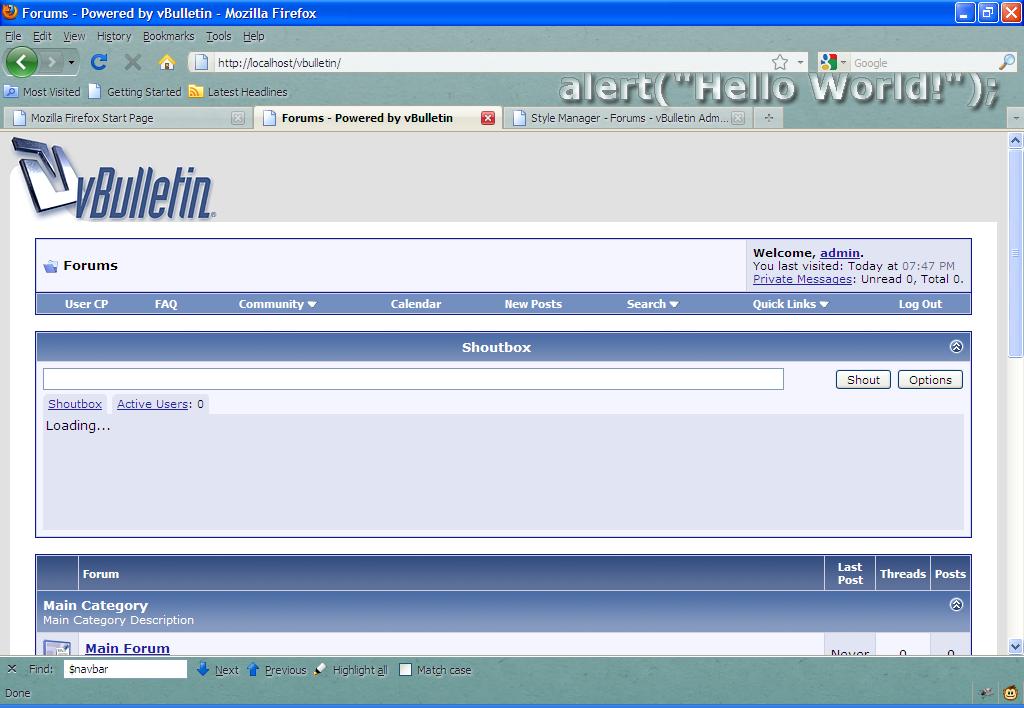Close the Mozilla Firefox Start Page tab

tap(238, 118)
